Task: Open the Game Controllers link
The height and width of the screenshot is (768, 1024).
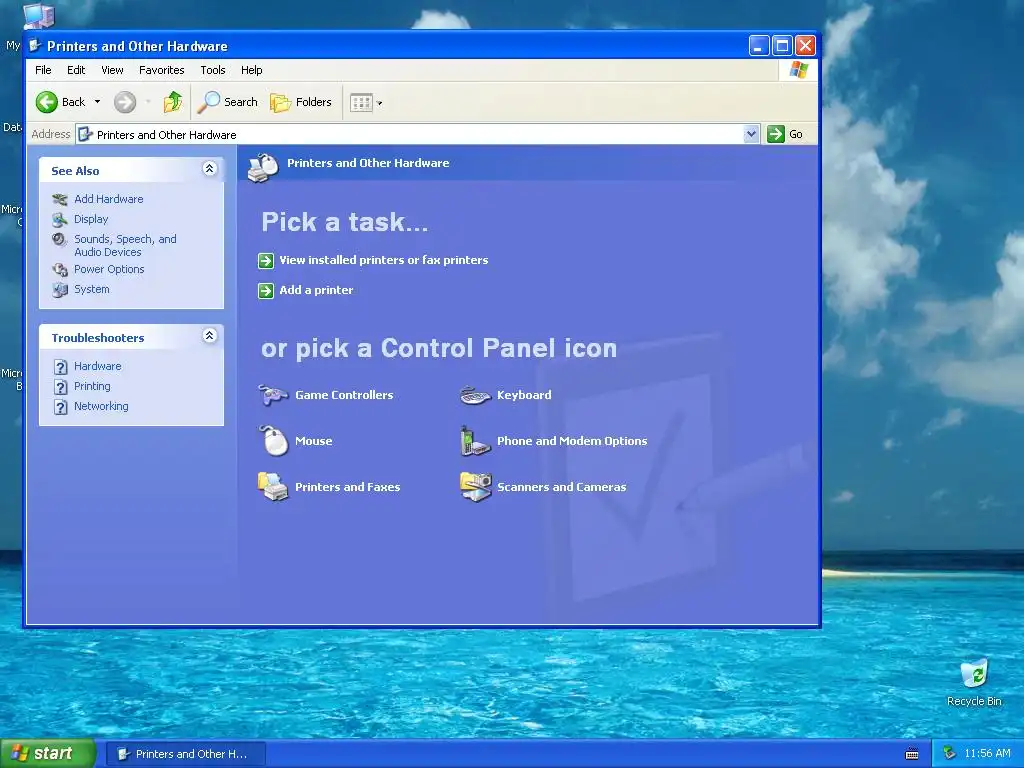Action: coord(344,395)
